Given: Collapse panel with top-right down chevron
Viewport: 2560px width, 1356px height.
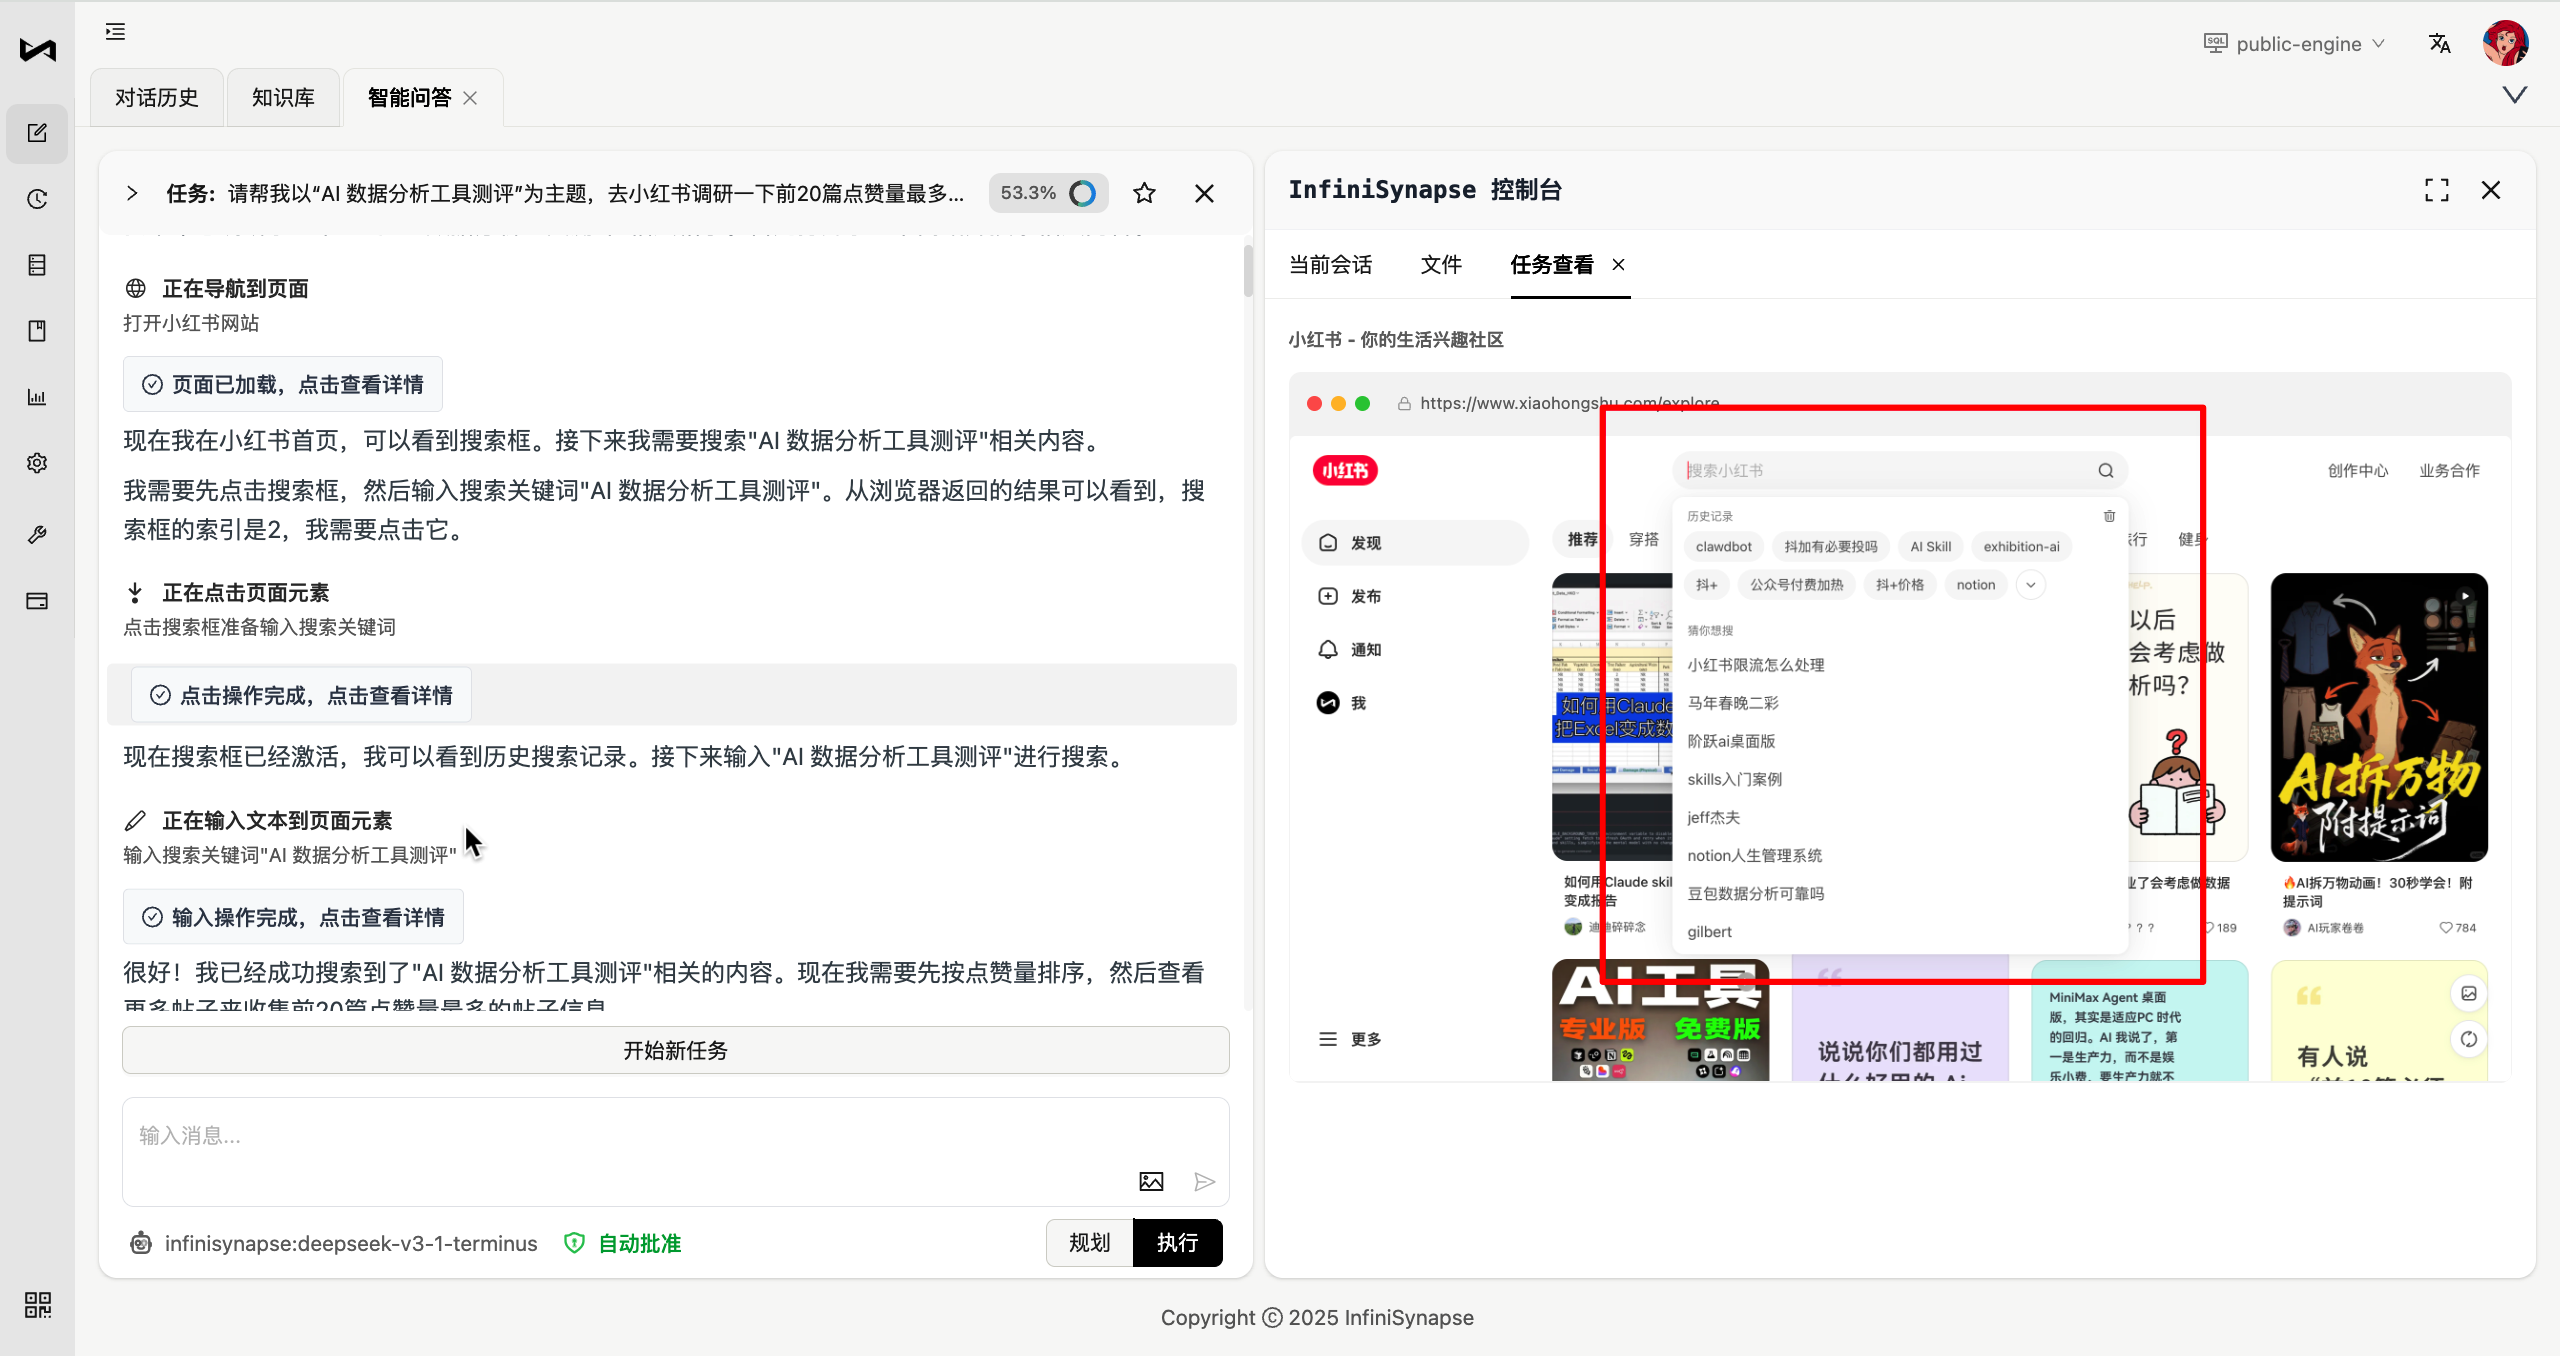Looking at the screenshot, I should pos(2514,95).
